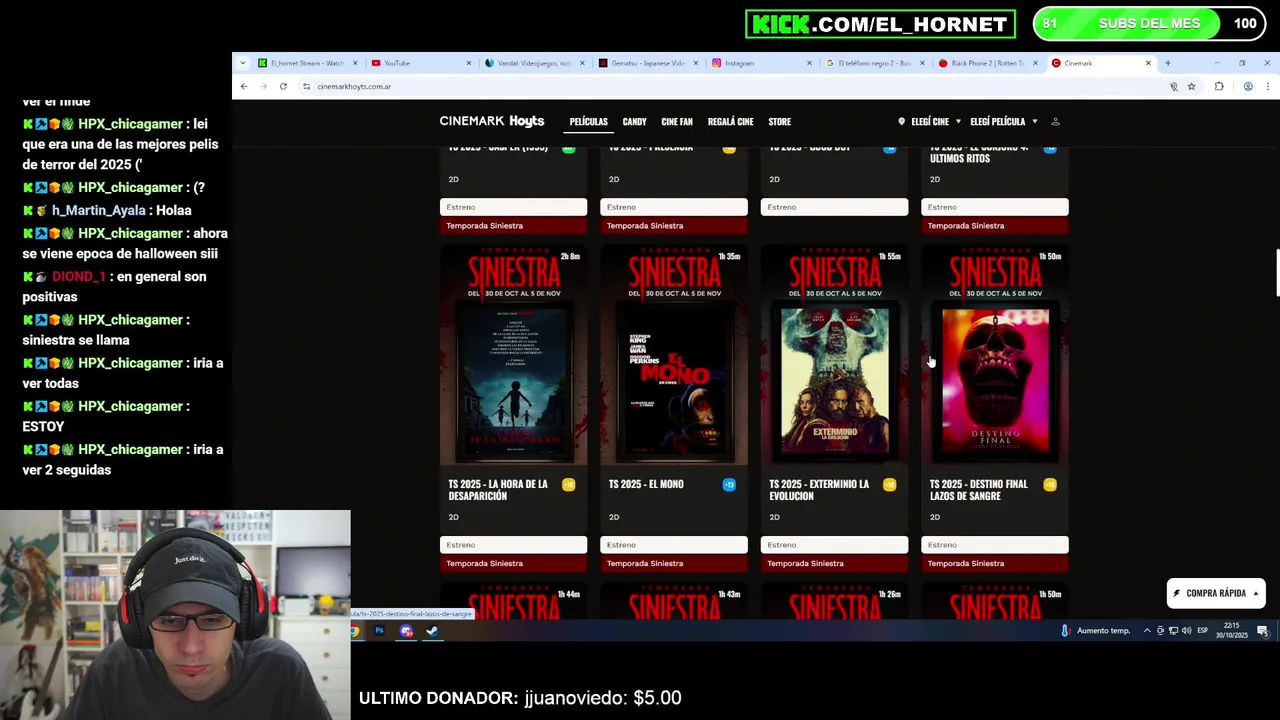The width and height of the screenshot is (1280, 720).
Task: Click the ESP language indicator in tray
Action: click(x=1202, y=631)
